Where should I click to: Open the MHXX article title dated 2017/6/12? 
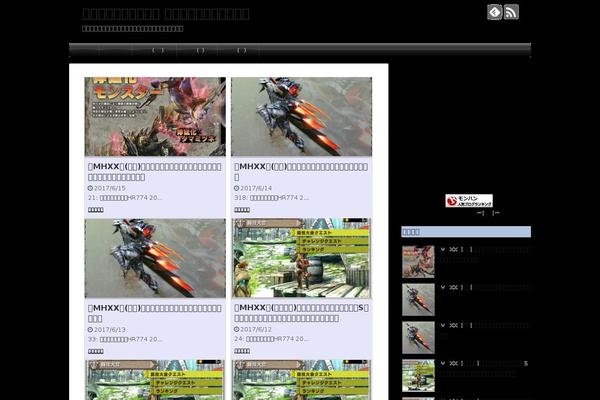pyautogui.click(x=302, y=313)
